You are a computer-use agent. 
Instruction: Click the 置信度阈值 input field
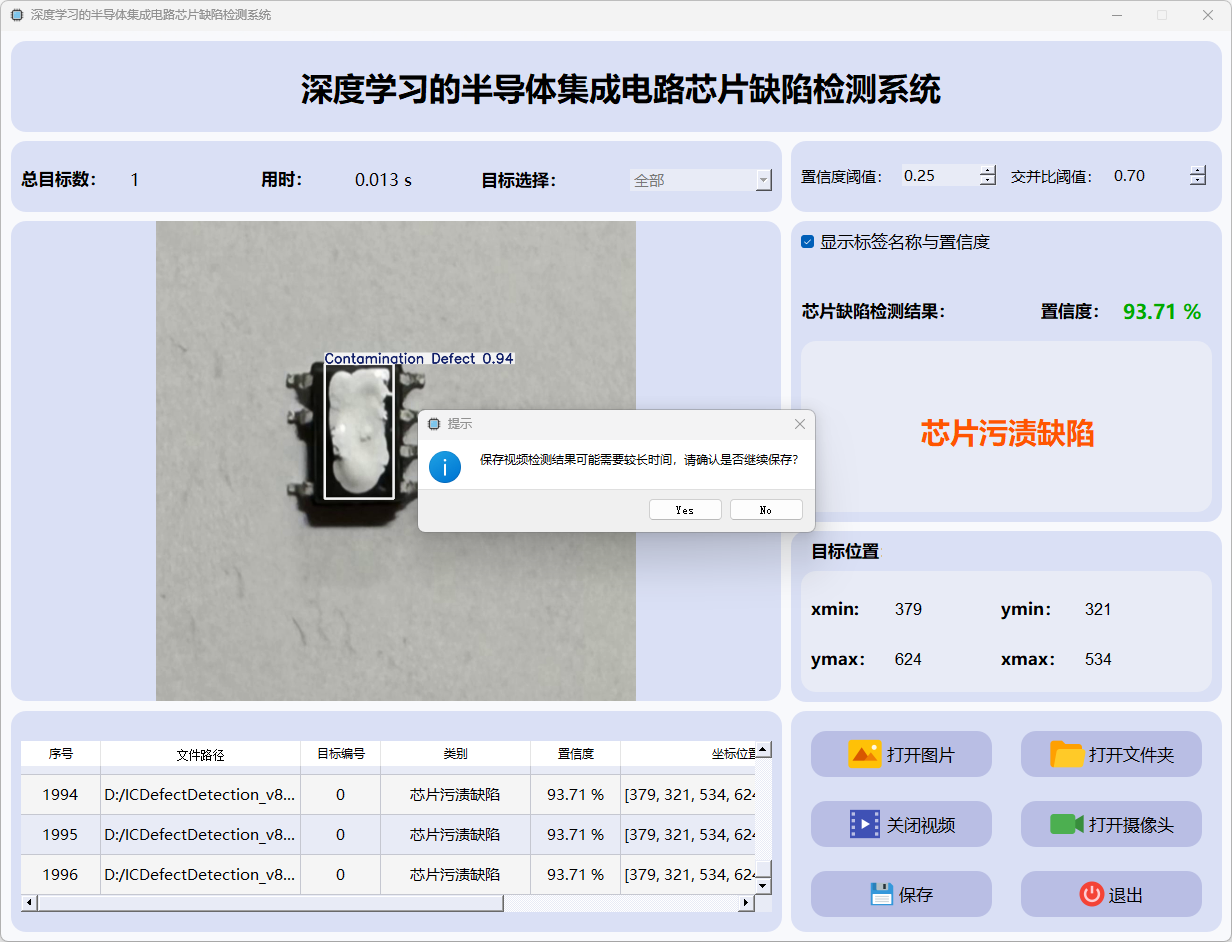[x=938, y=176]
